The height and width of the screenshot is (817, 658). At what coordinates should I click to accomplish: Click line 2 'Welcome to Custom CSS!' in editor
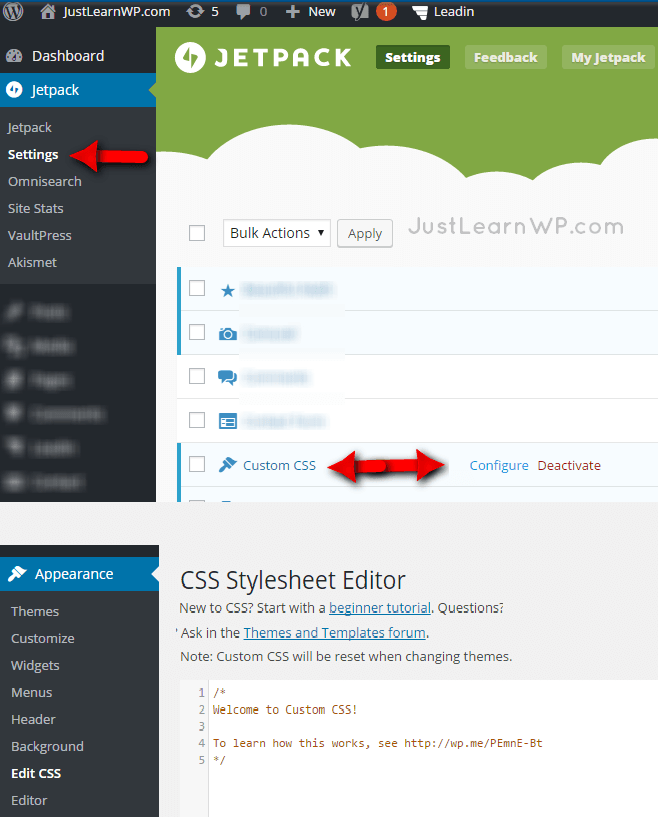click(x=285, y=710)
